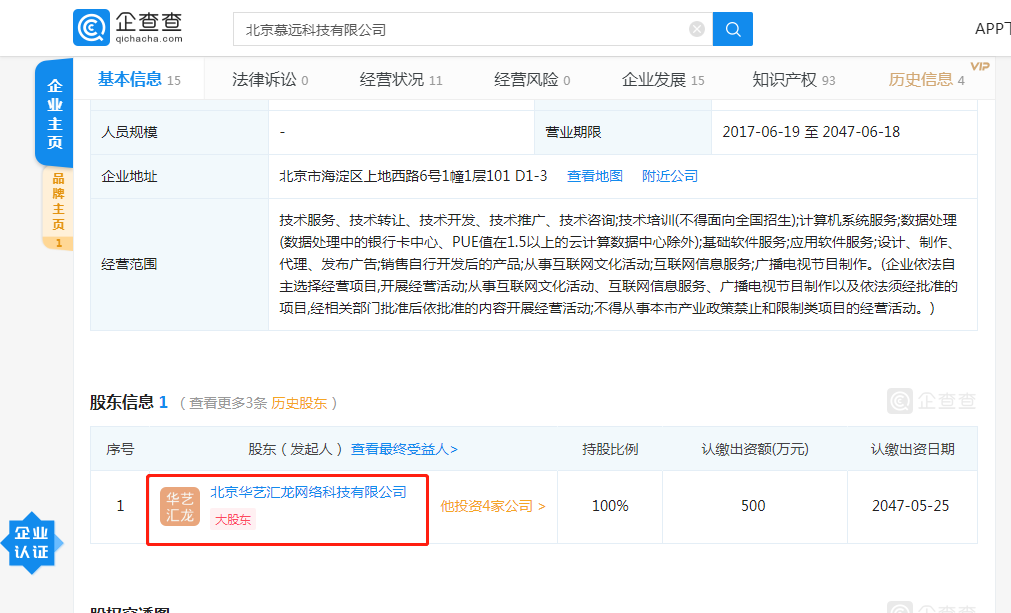Click the 500 subscribed capital cell
Screen dimensions: 1011x613
click(x=754, y=506)
